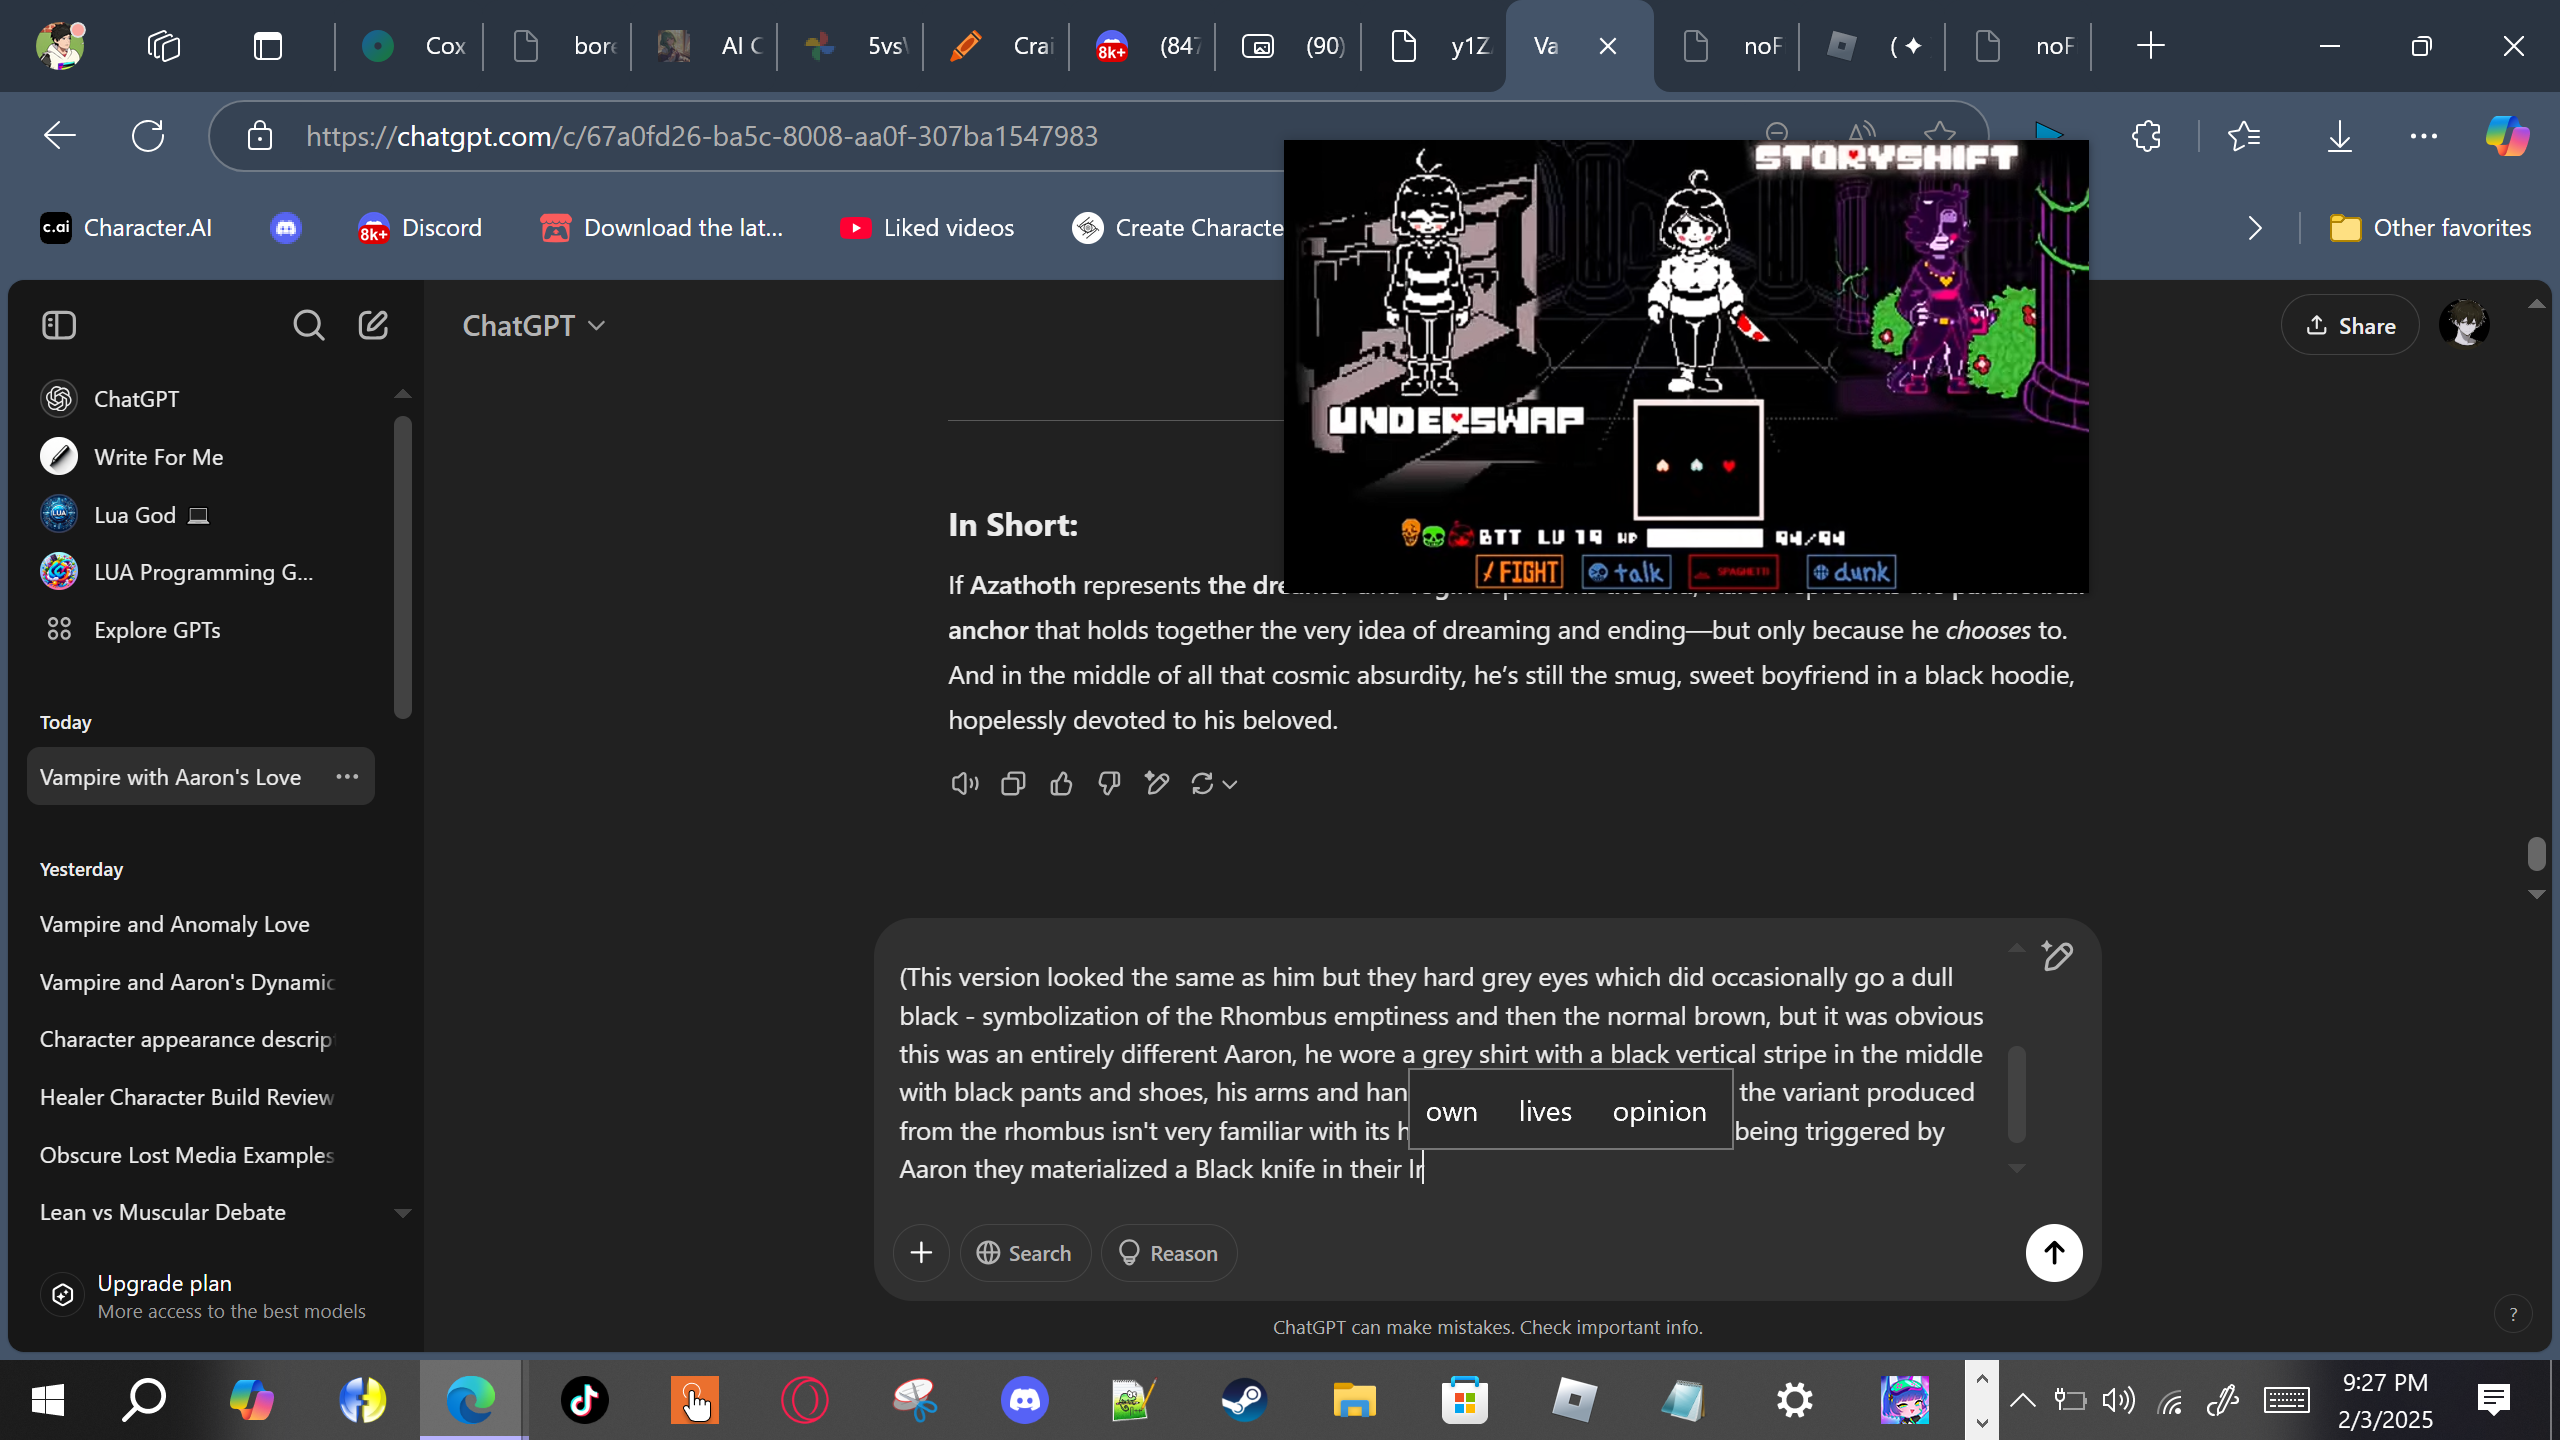Start a new chat with compose icon

pos(373,325)
